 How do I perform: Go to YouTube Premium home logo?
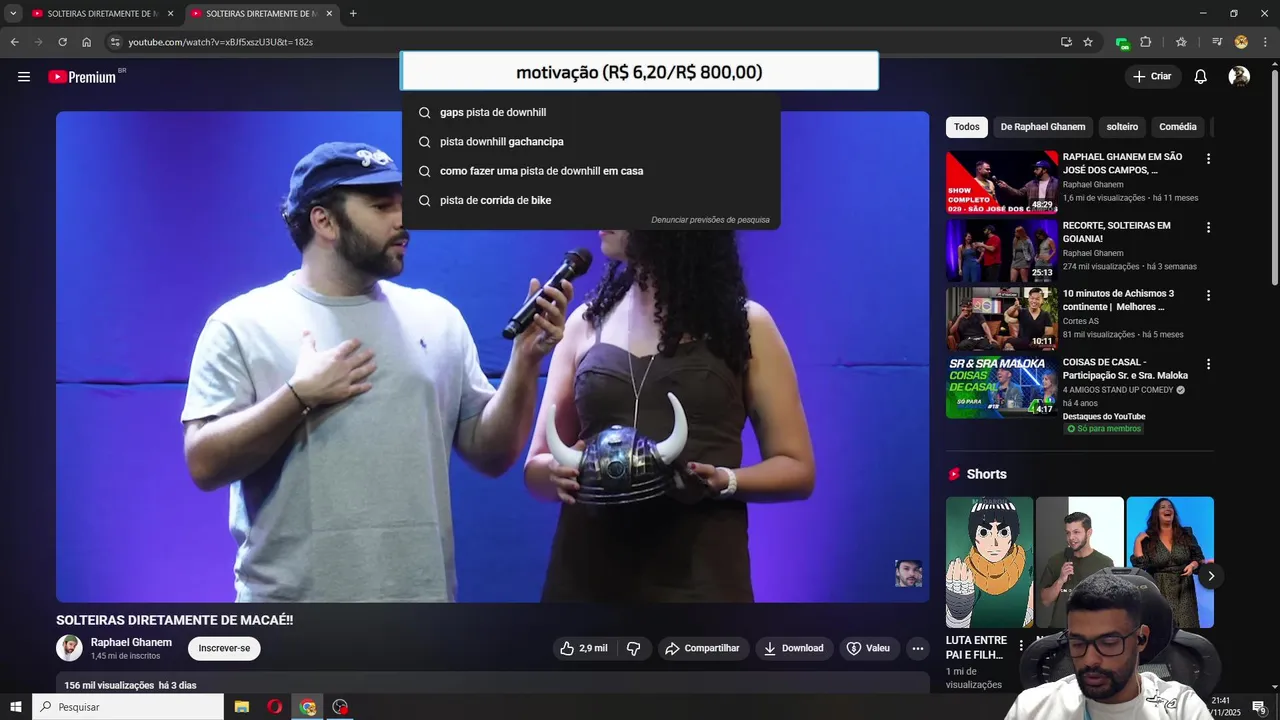pos(82,77)
